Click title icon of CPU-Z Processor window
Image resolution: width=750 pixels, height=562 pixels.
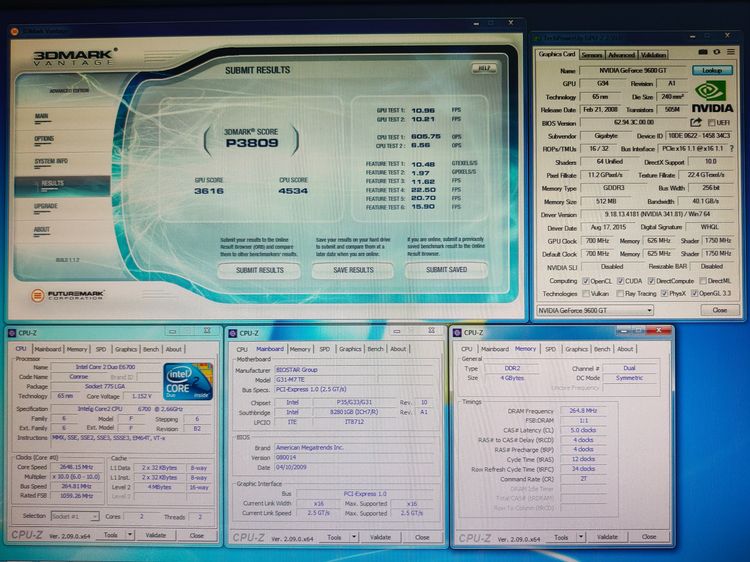pos(12,333)
